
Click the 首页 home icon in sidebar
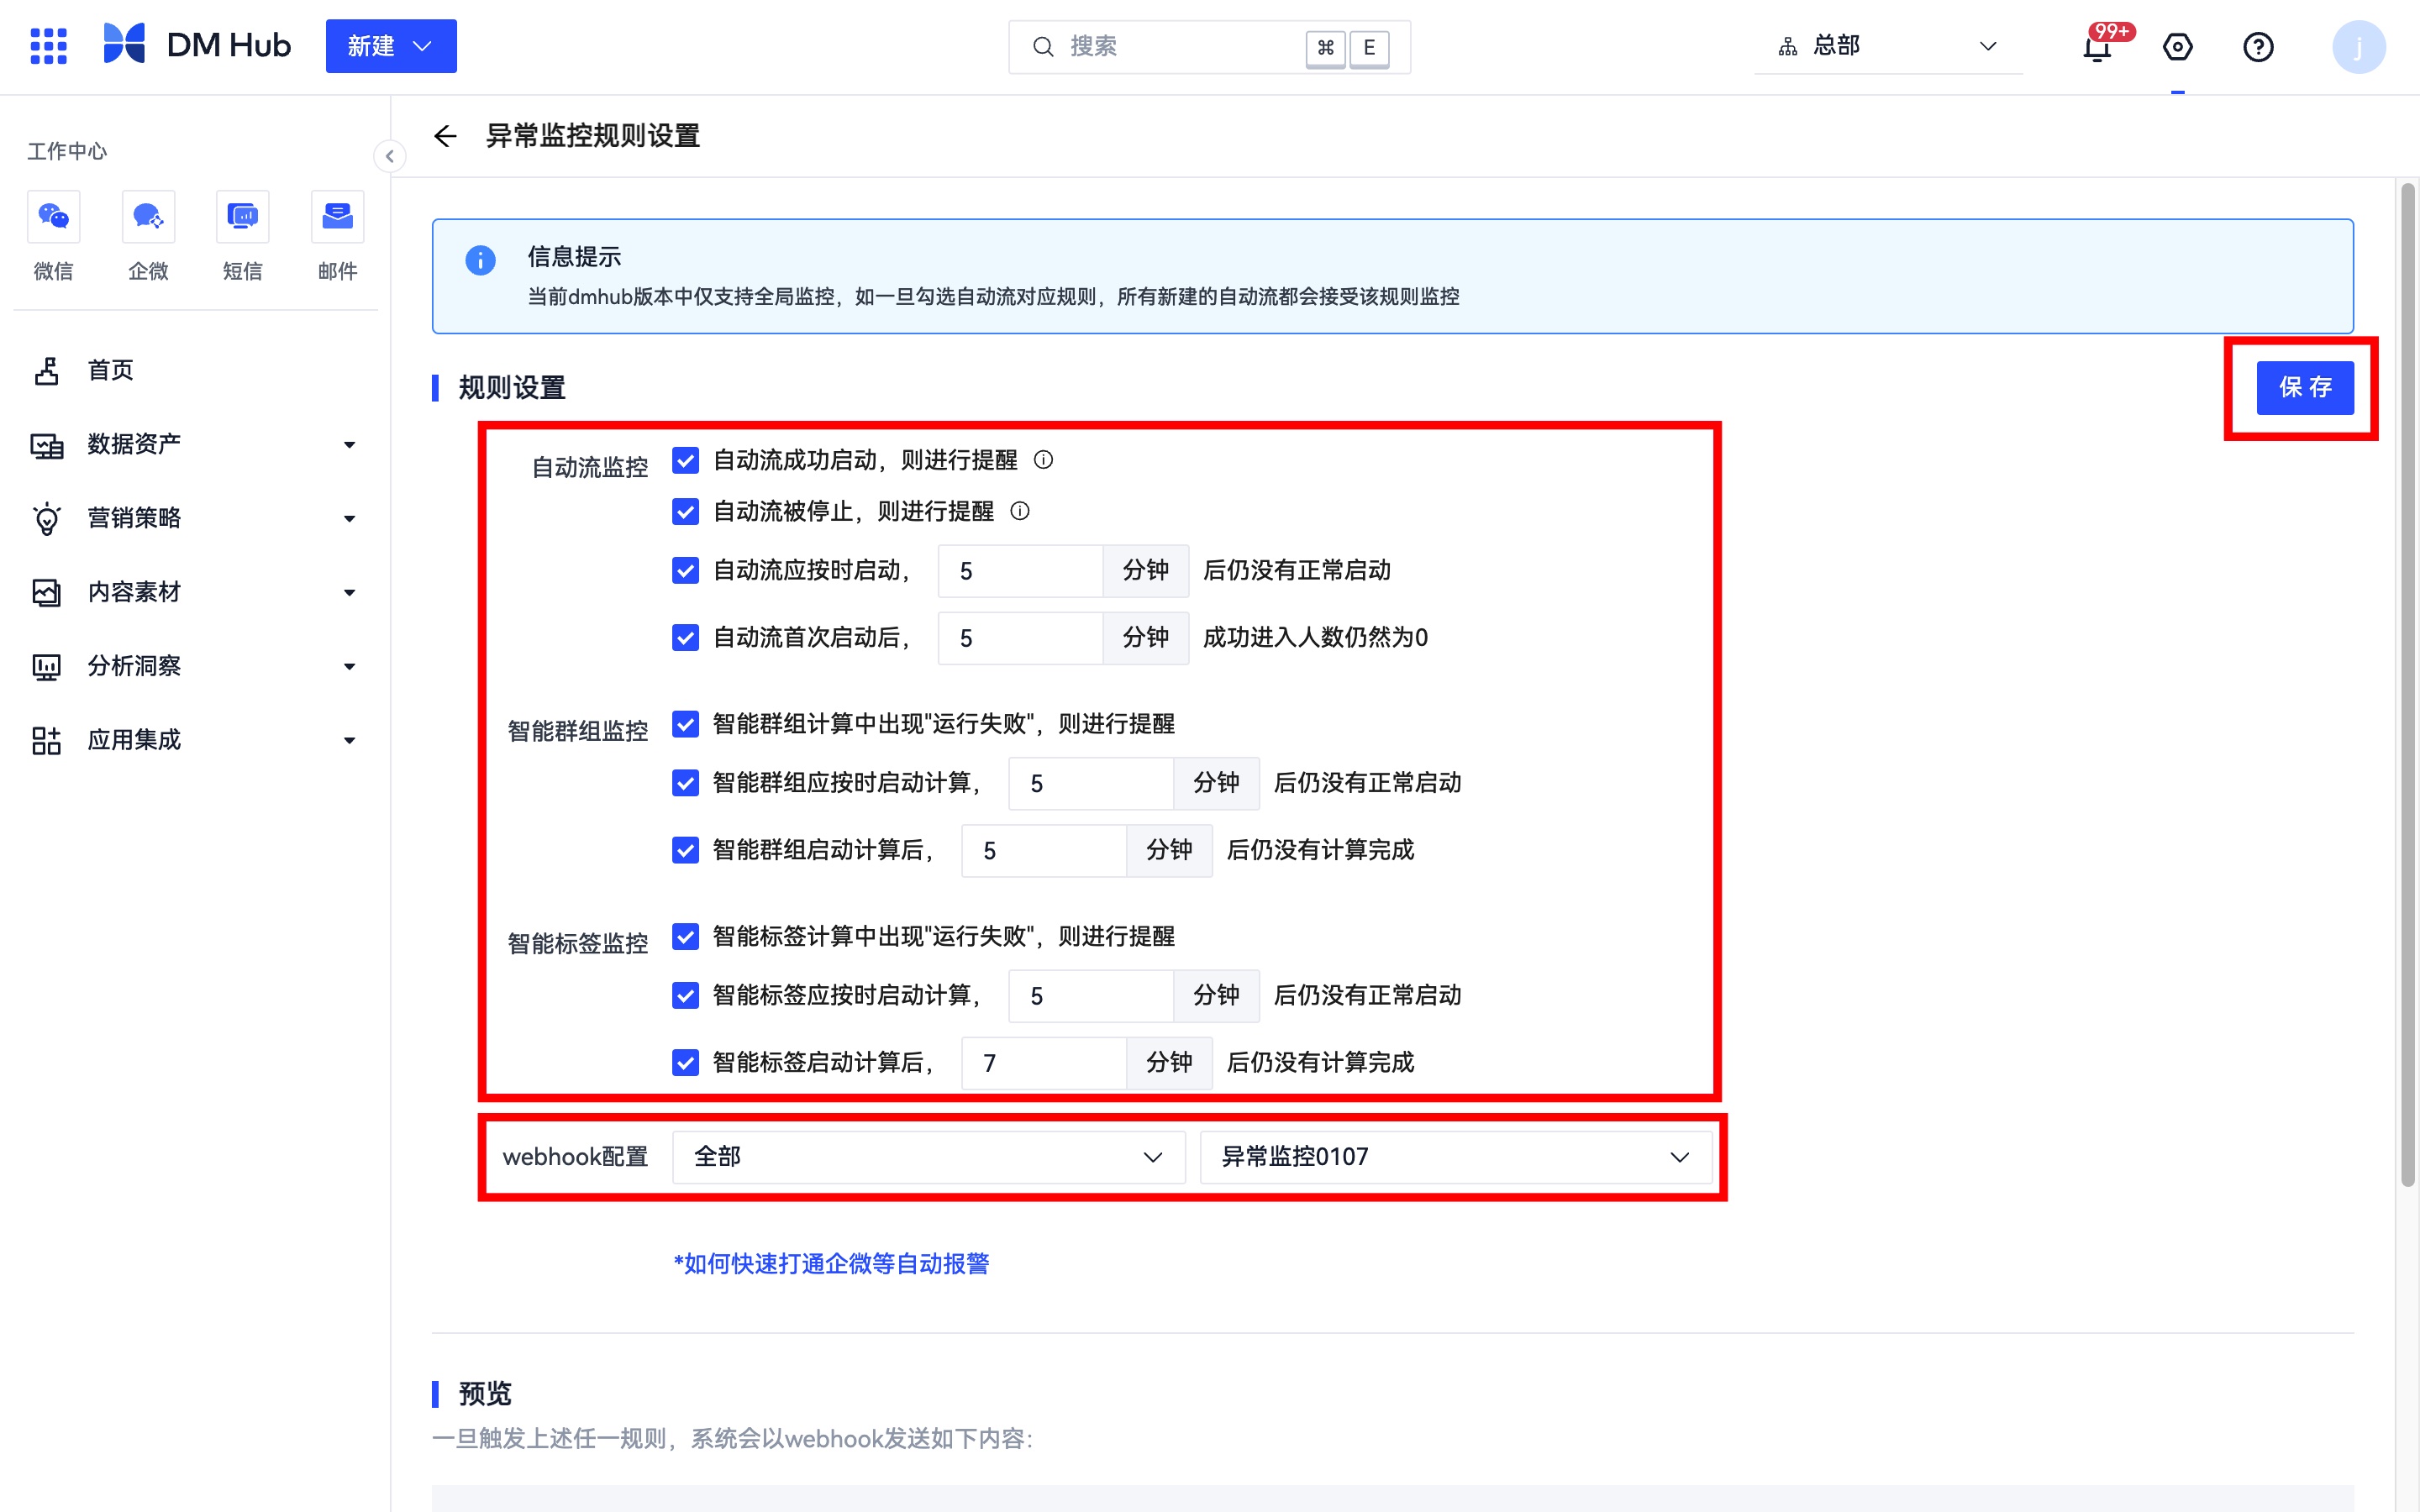coord(47,371)
